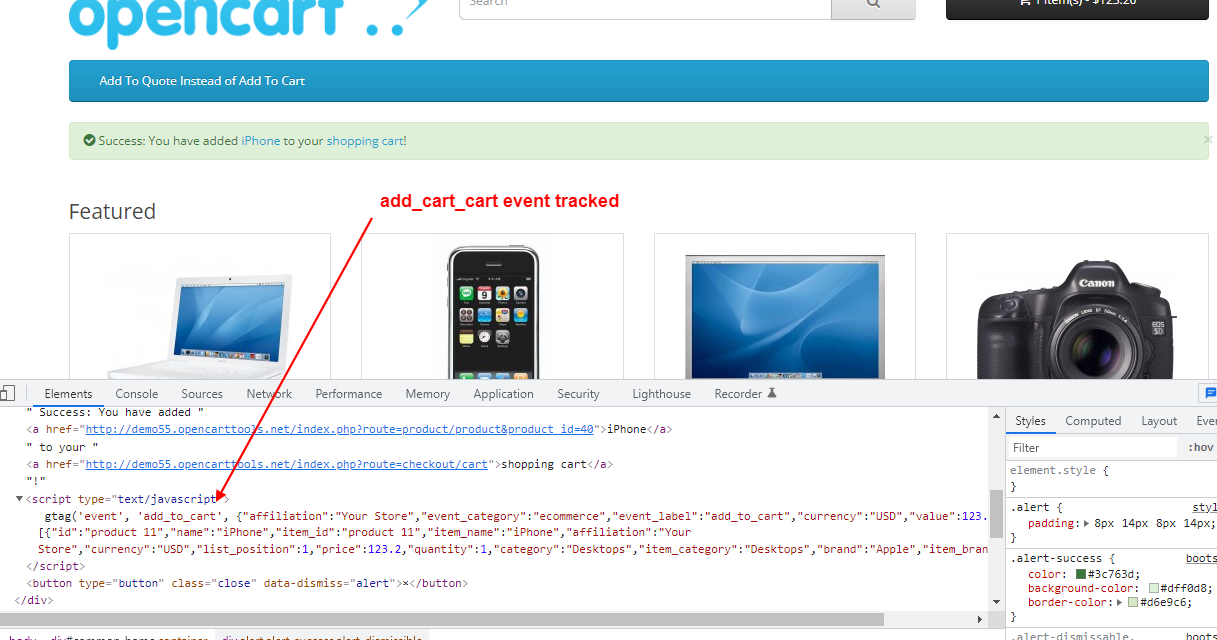Collapse the script element node
The height and width of the screenshot is (640, 1217).
point(19,499)
